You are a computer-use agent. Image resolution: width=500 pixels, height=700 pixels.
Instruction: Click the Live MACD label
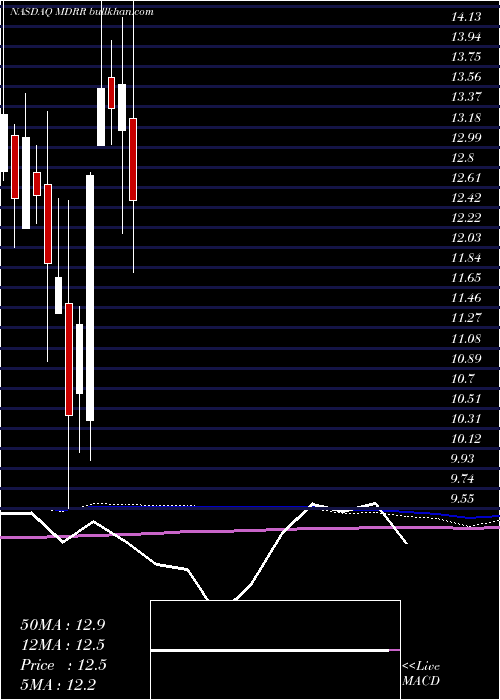[421, 674]
